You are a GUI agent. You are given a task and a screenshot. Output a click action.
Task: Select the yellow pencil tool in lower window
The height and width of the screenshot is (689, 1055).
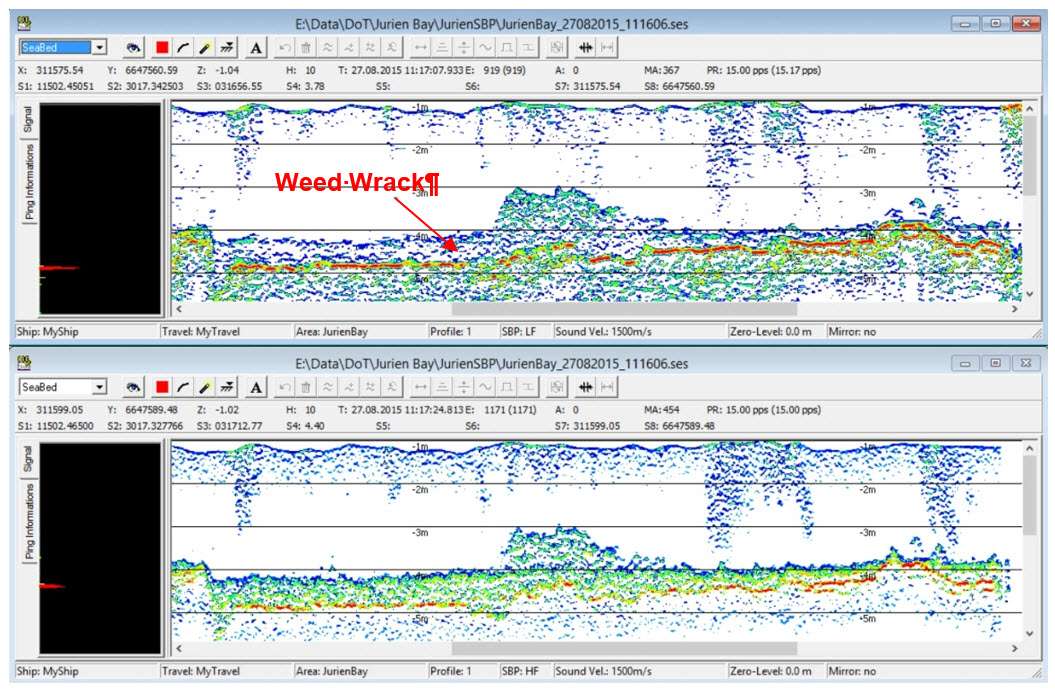(x=204, y=387)
